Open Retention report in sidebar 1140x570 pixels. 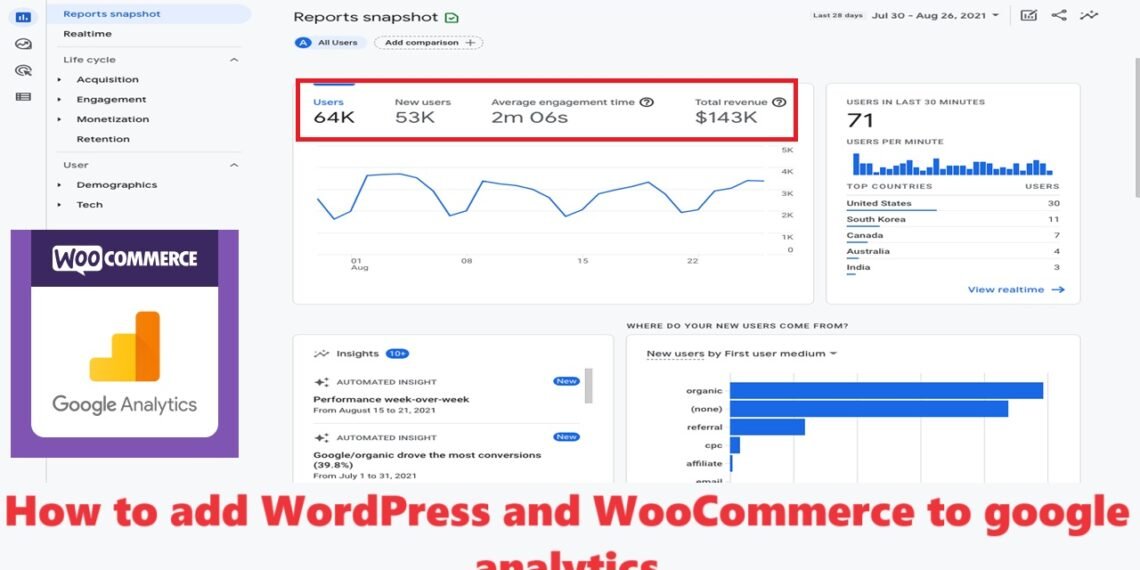(103, 139)
